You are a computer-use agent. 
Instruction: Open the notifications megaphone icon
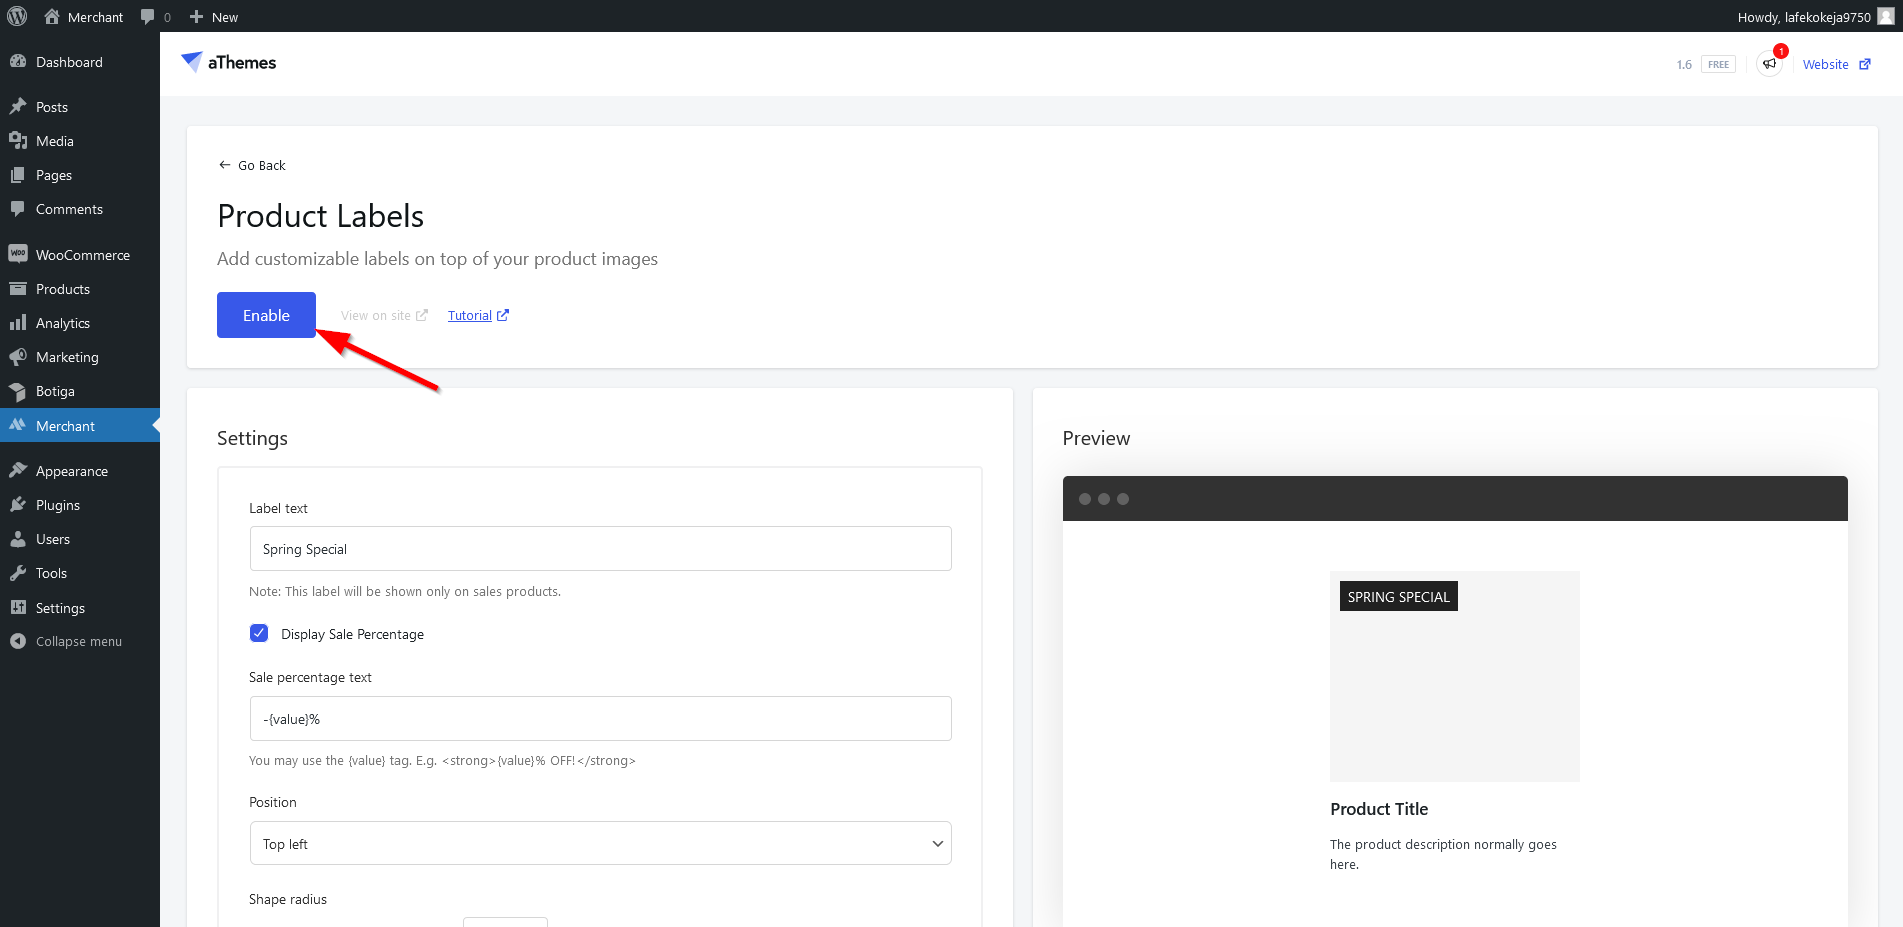click(x=1770, y=64)
